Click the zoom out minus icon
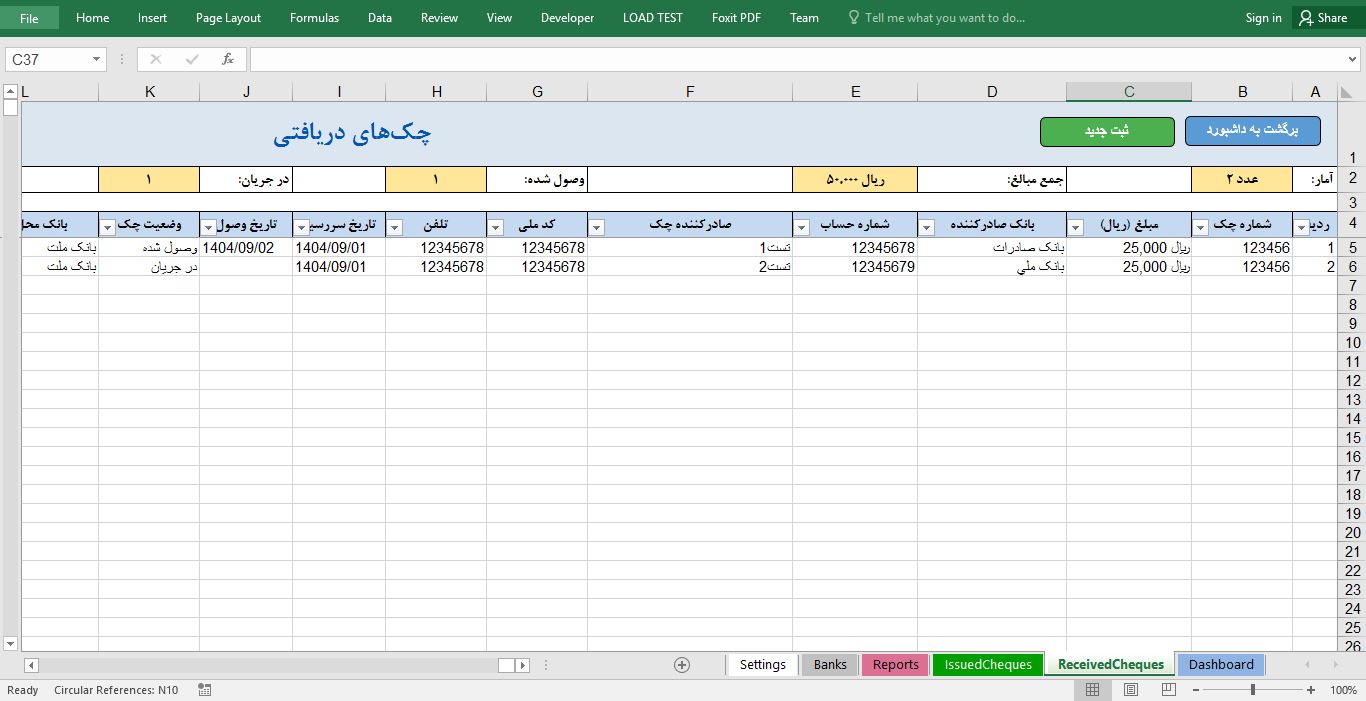This screenshot has height=701, width=1366. [1195, 690]
